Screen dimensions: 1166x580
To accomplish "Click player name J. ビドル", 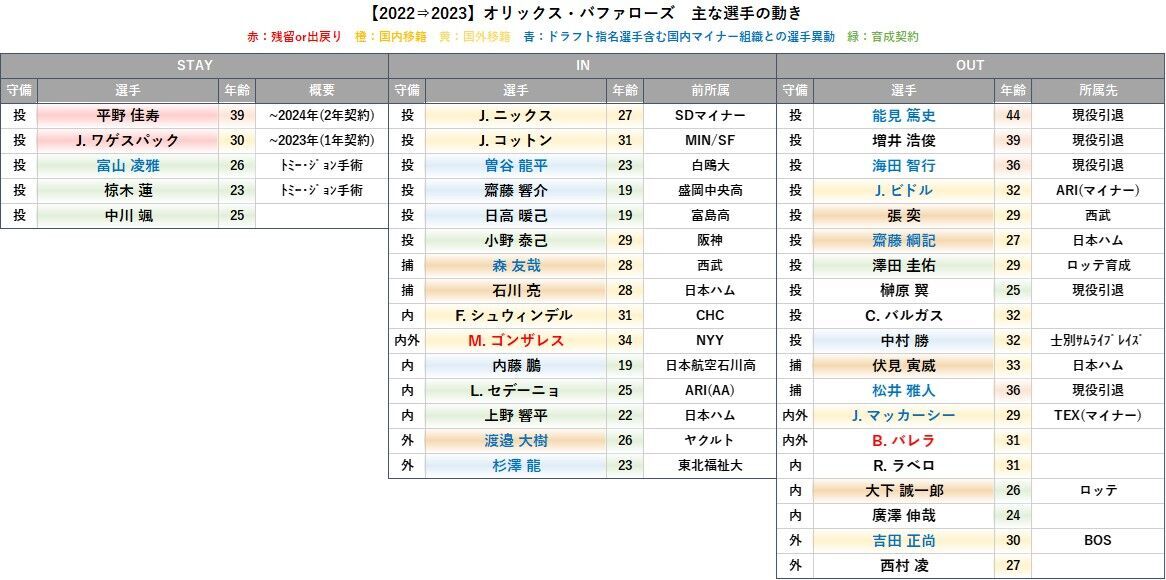I will 904,190.
